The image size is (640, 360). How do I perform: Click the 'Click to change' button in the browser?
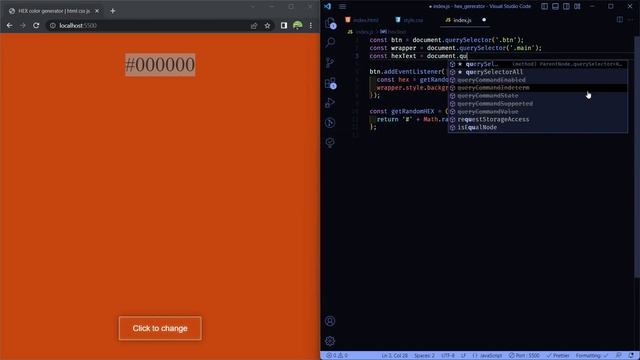[160, 328]
